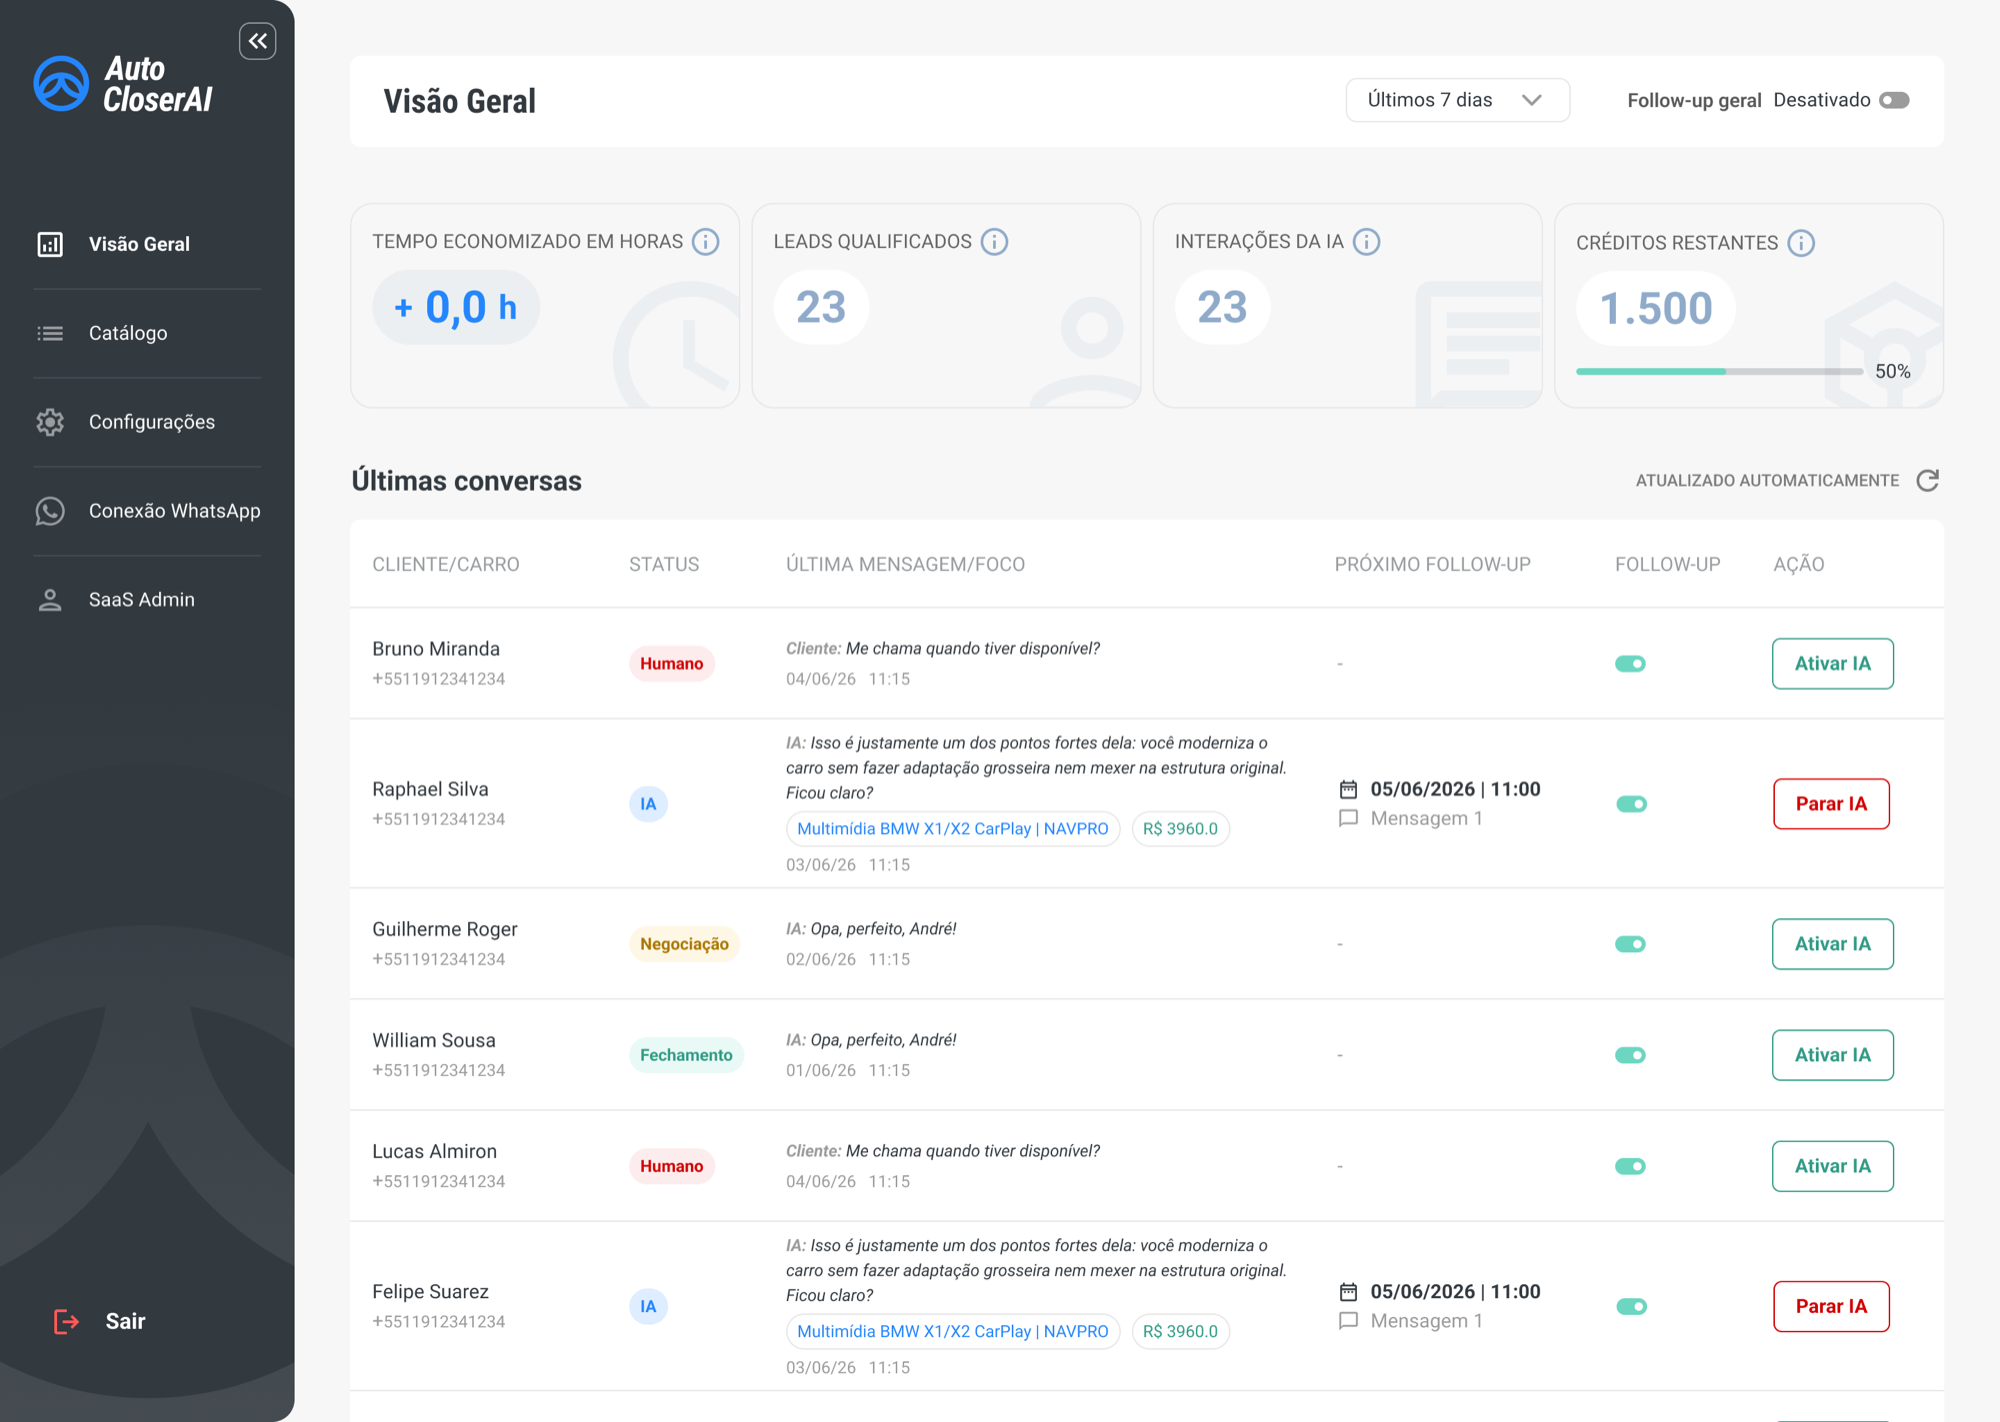The height and width of the screenshot is (1422, 2000).
Task: Click the CLIENTE/CARRO column header
Action: coord(446,565)
